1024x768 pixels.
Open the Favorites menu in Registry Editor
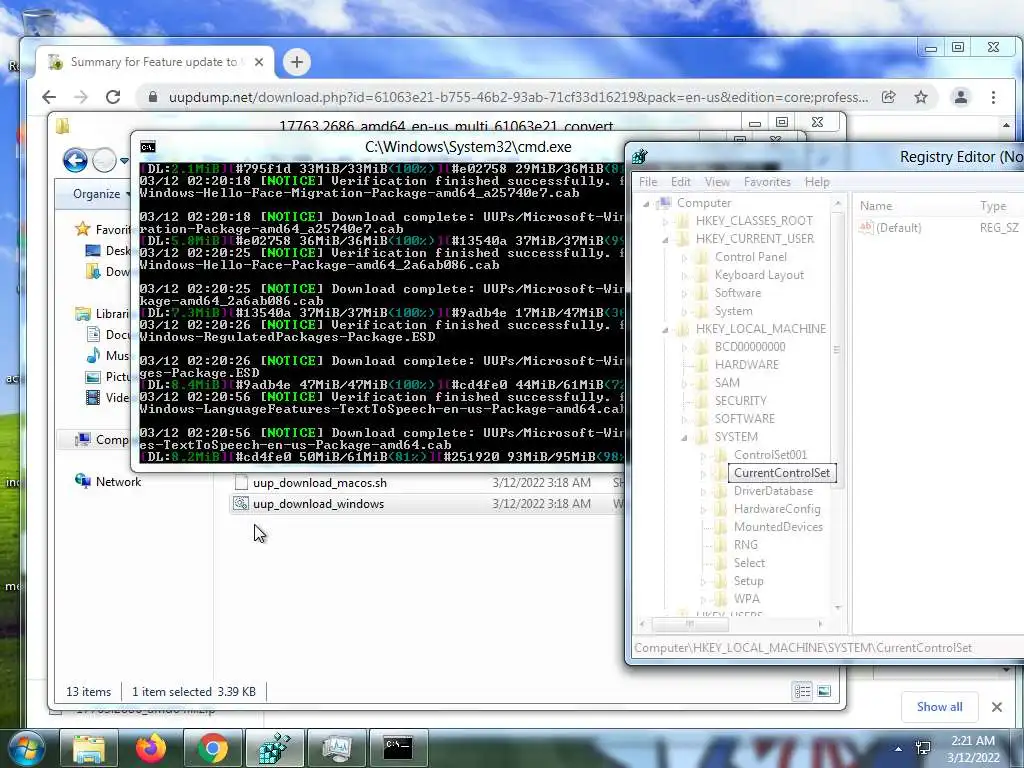coord(767,182)
